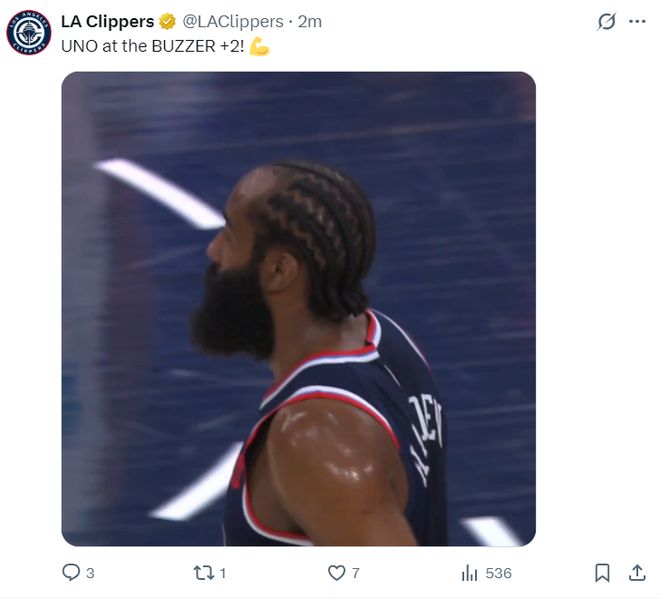Click the repost arrows icon
The width and height of the screenshot is (660, 599).
(x=204, y=573)
